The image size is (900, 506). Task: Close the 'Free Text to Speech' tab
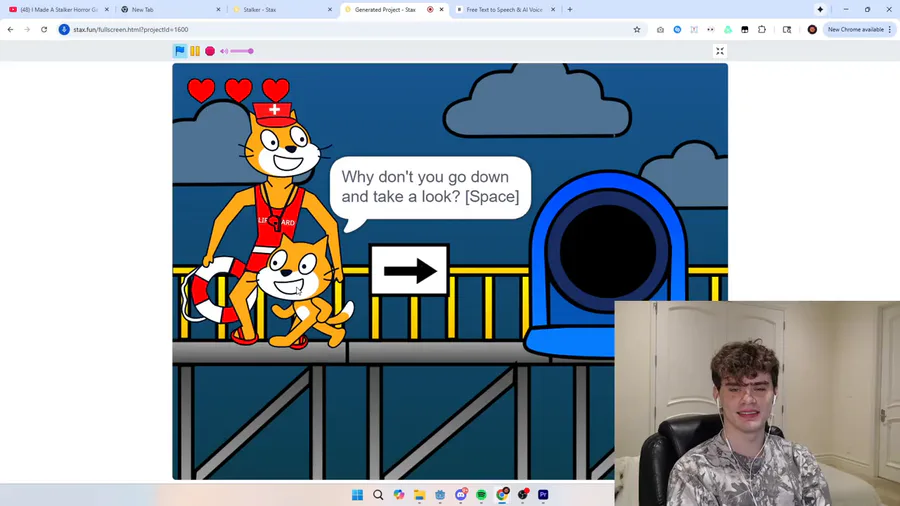coord(553,9)
